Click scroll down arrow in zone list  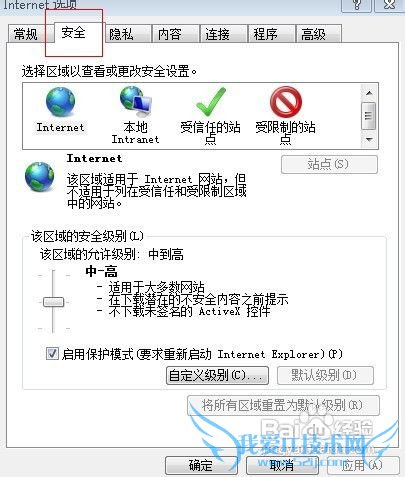pos(369,139)
